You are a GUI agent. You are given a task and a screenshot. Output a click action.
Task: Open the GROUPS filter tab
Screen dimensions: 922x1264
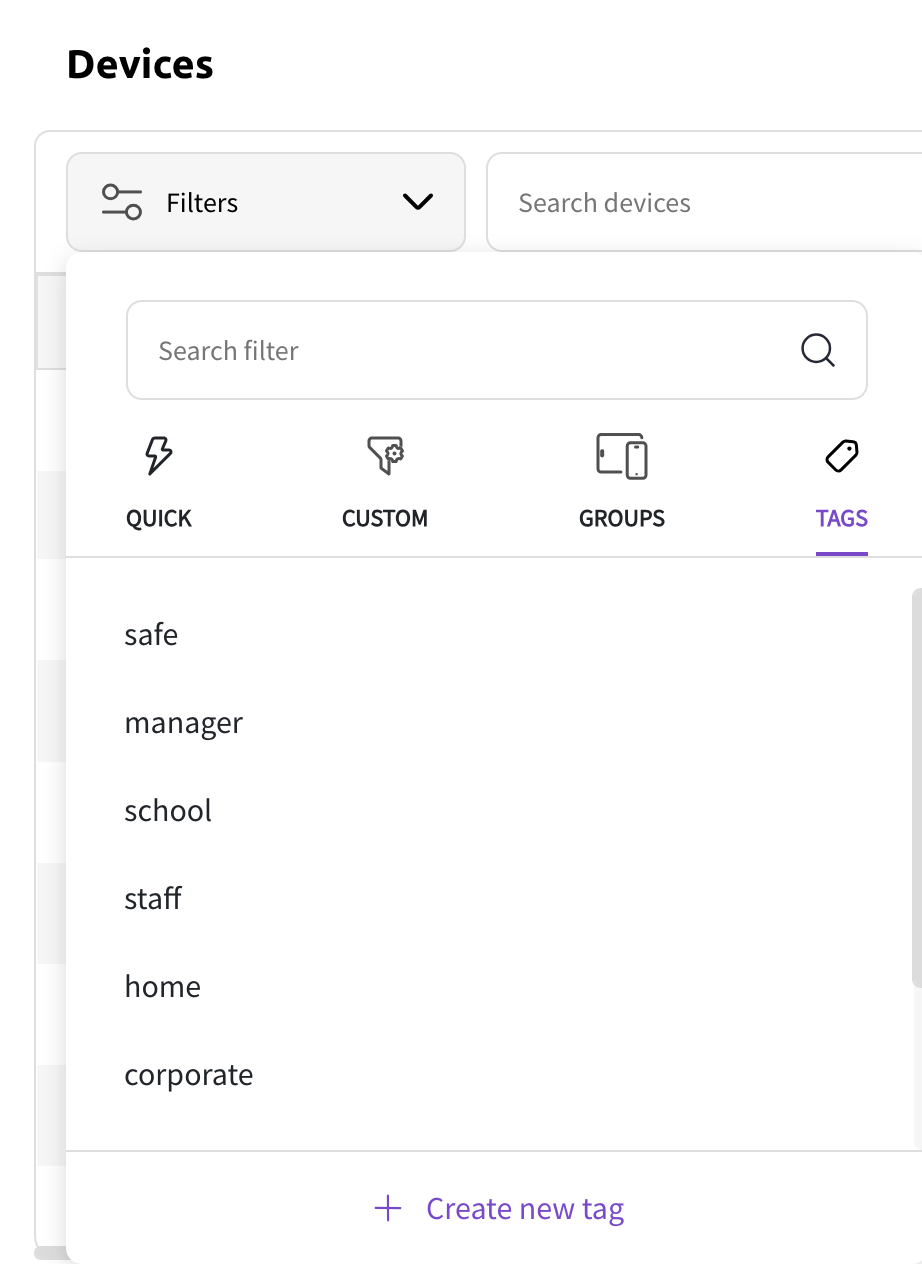pos(621,518)
